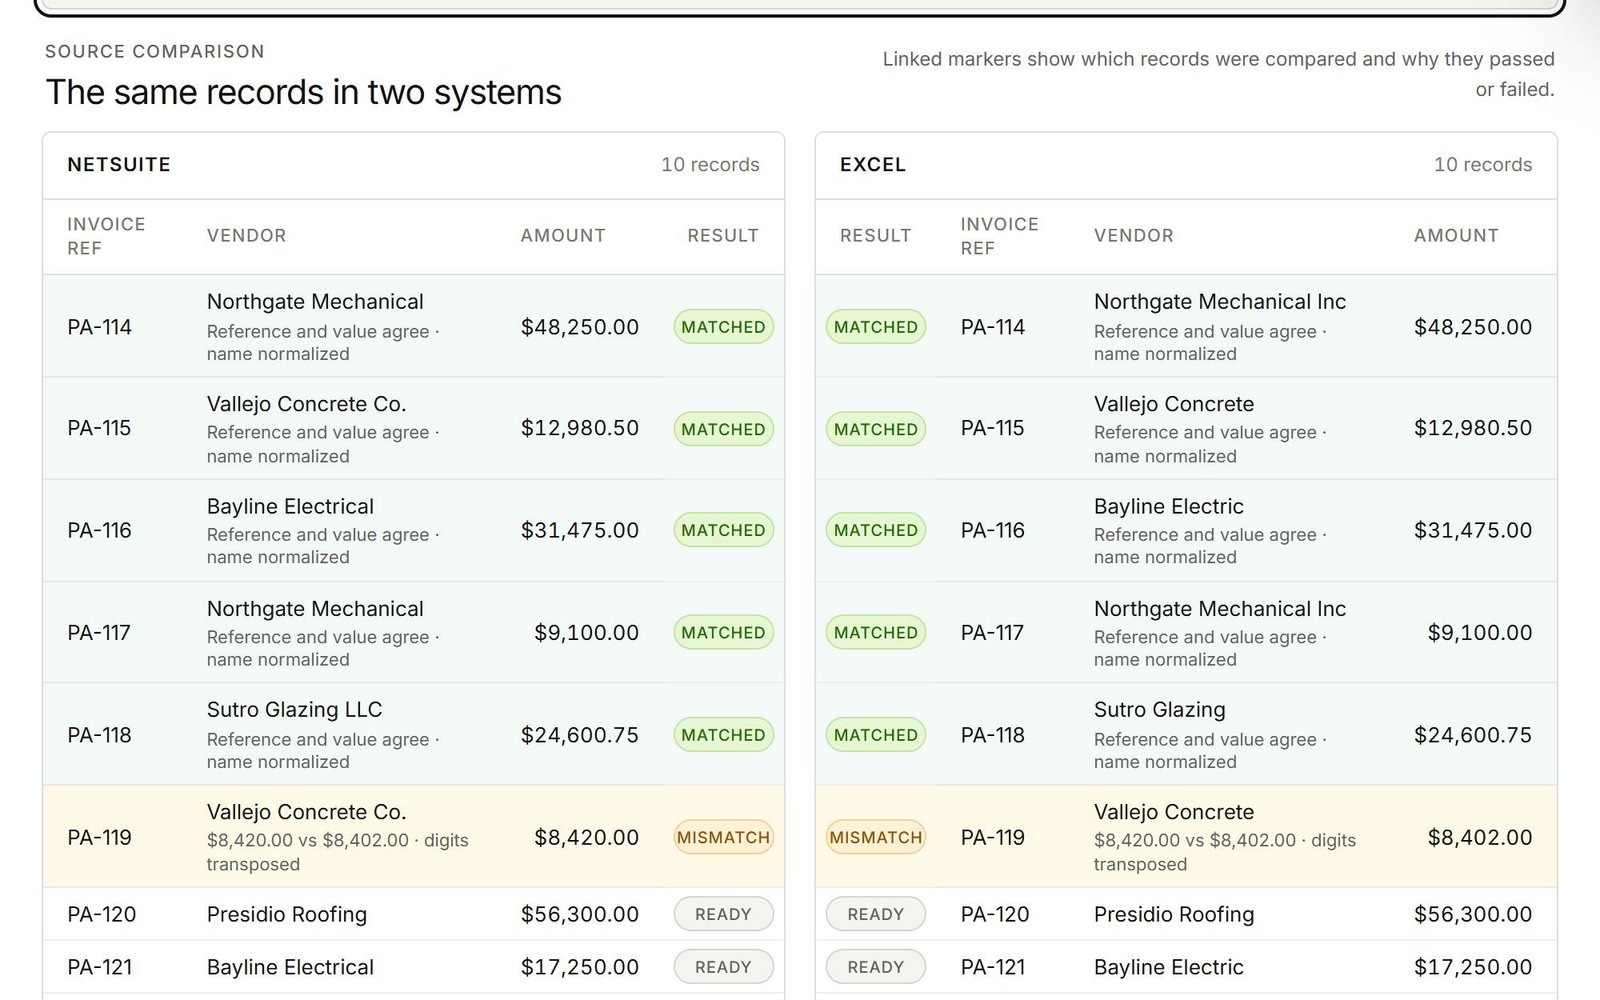Click Vallejo Concrete Co. in NetSuite PA-119 row
This screenshot has height=1000, width=1600.
(307, 812)
